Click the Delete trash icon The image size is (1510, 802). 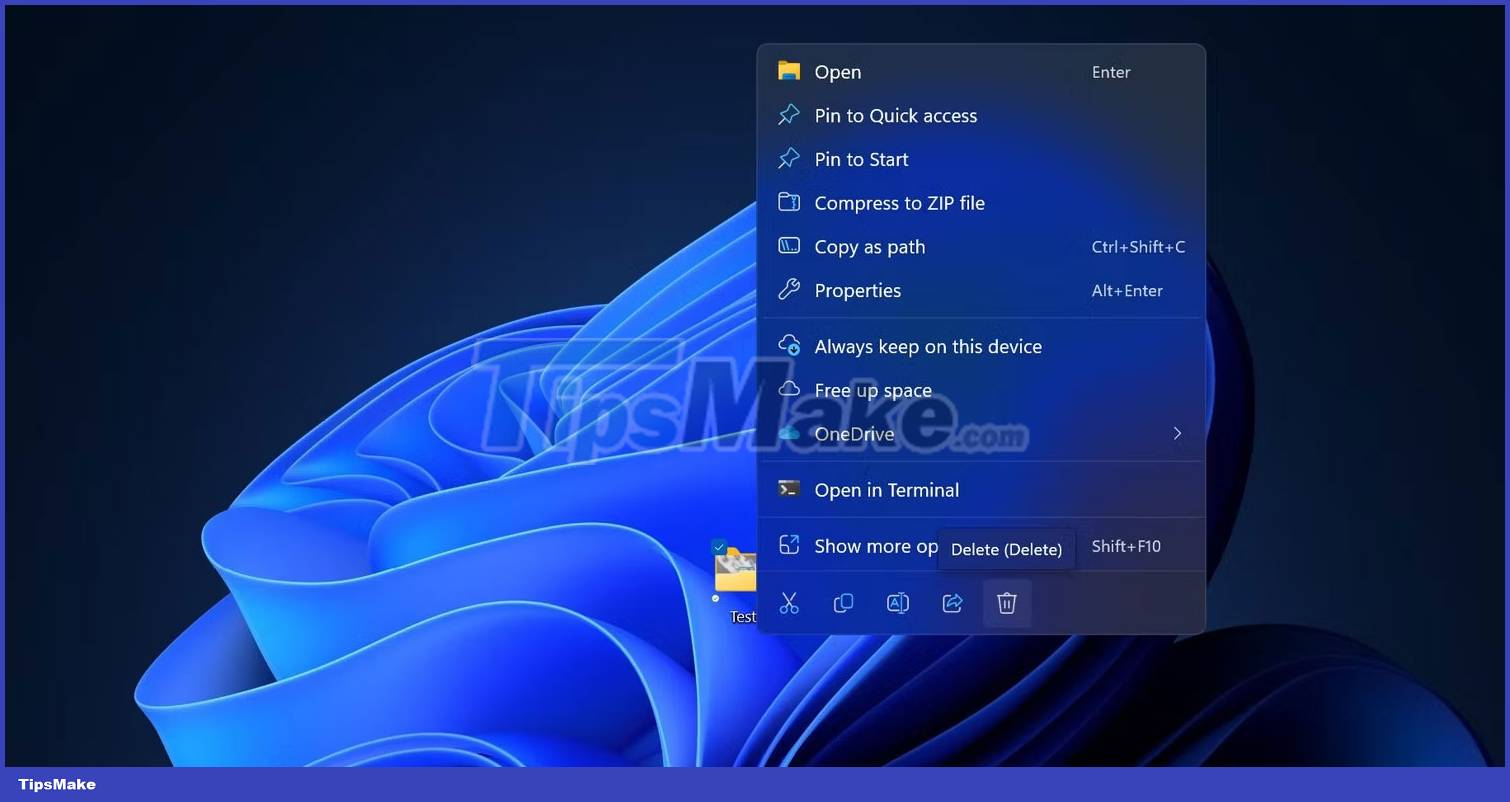pos(1007,603)
